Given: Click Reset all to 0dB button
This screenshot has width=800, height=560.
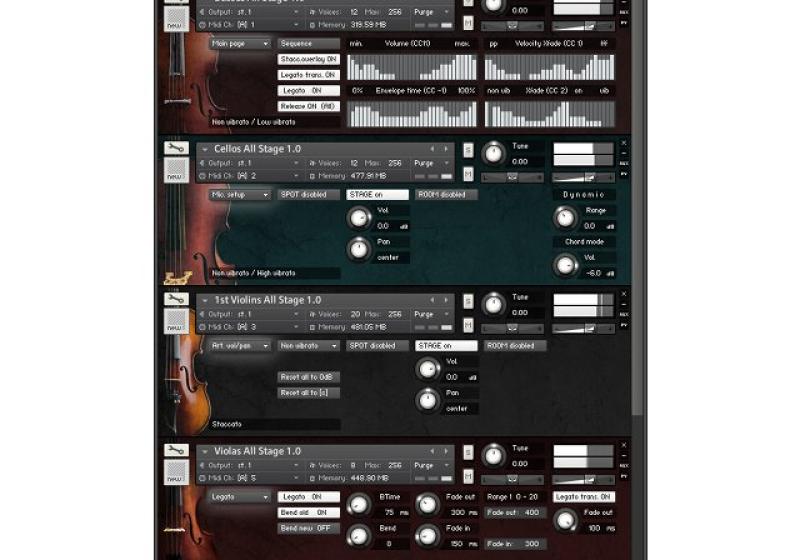Looking at the screenshot, I should pyautogui.click(x=309, y=377).
